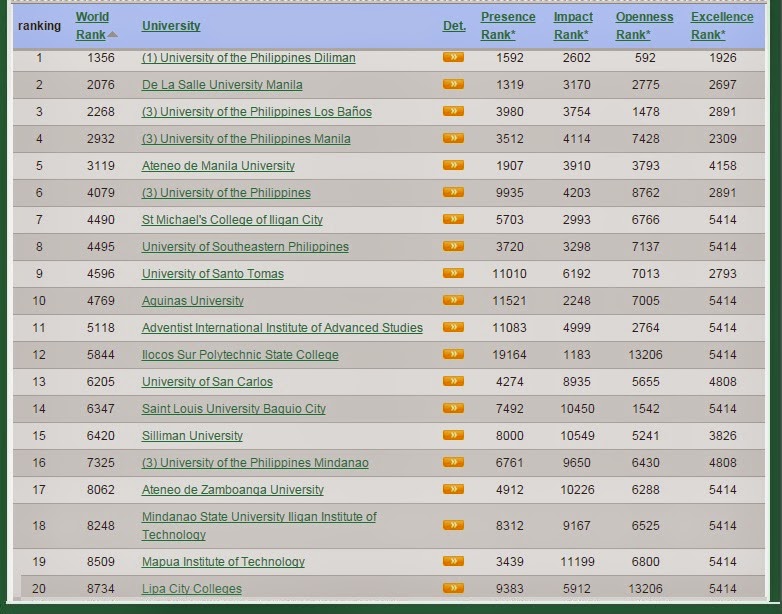Open details icon for Mapua Institute of Technology
Screen dimensions: 782x614
point(453,561)
